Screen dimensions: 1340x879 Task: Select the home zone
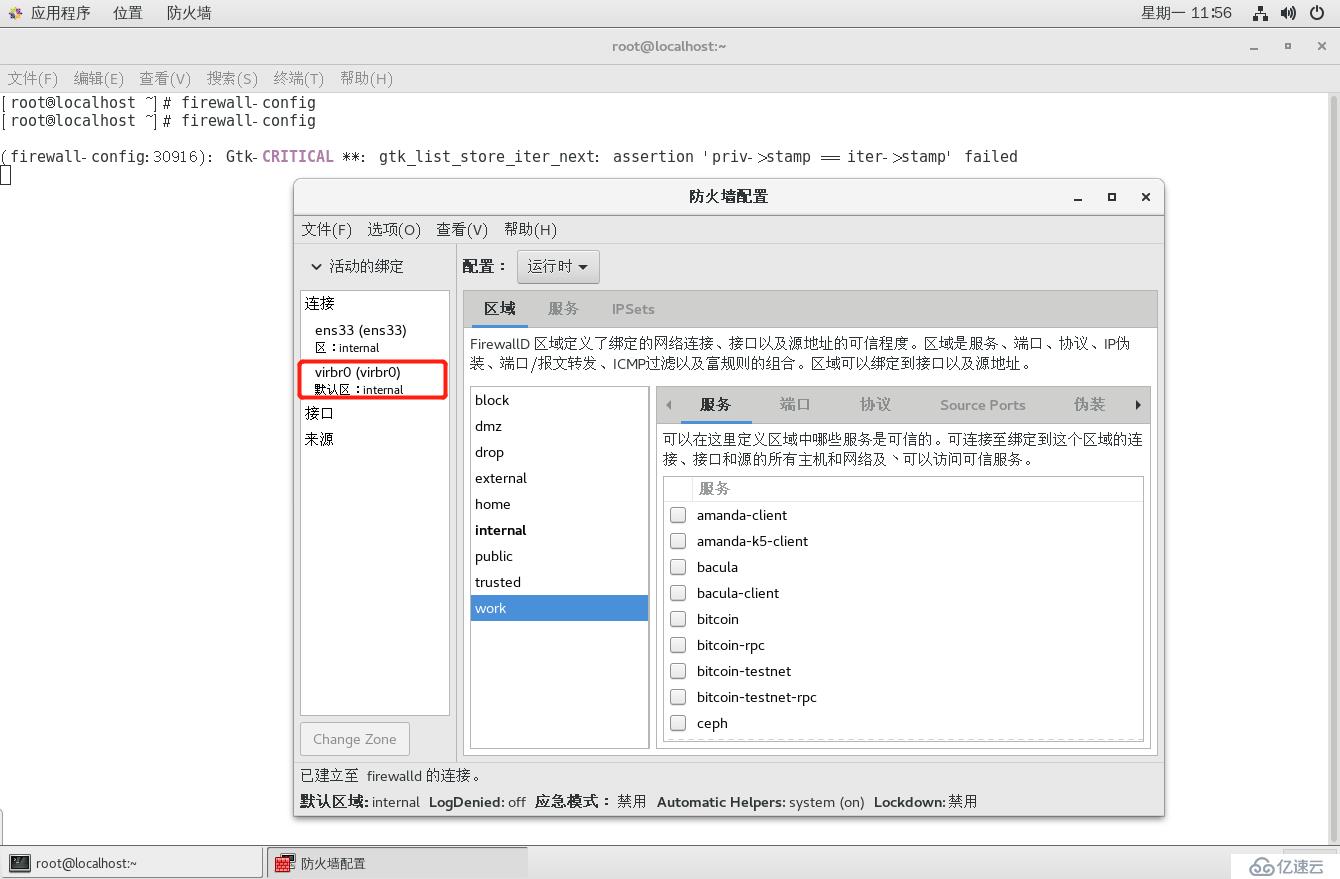559,504
